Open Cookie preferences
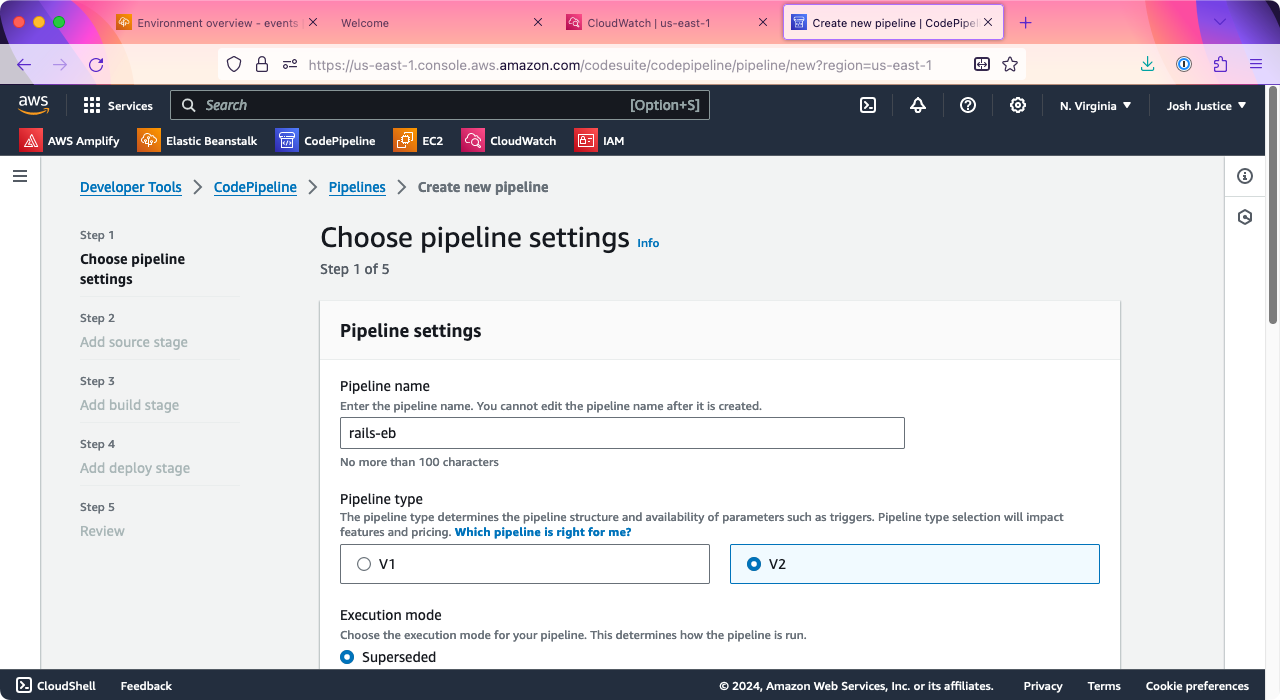 tap(1197, 686)
